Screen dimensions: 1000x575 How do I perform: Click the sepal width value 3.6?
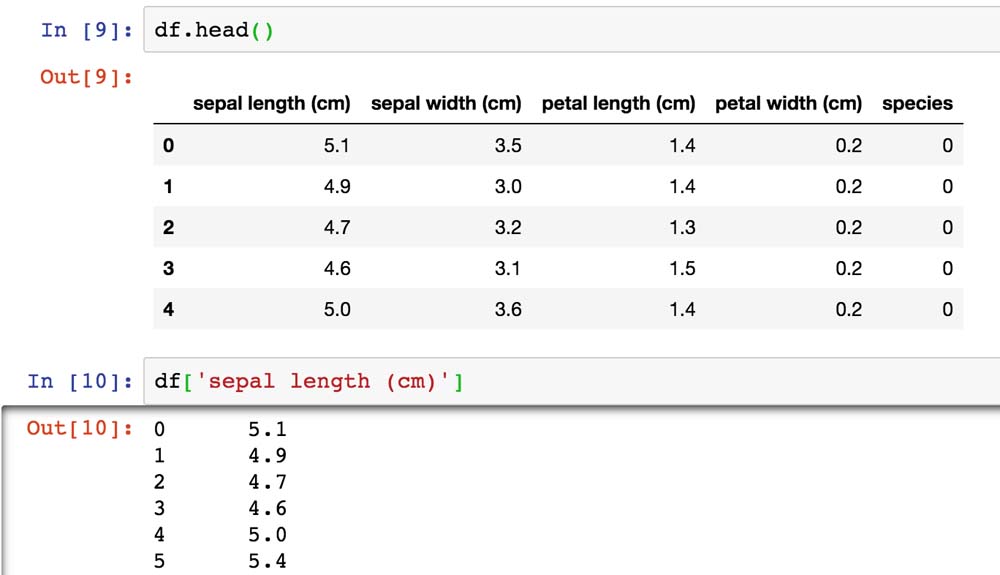[x=508, y=310]
